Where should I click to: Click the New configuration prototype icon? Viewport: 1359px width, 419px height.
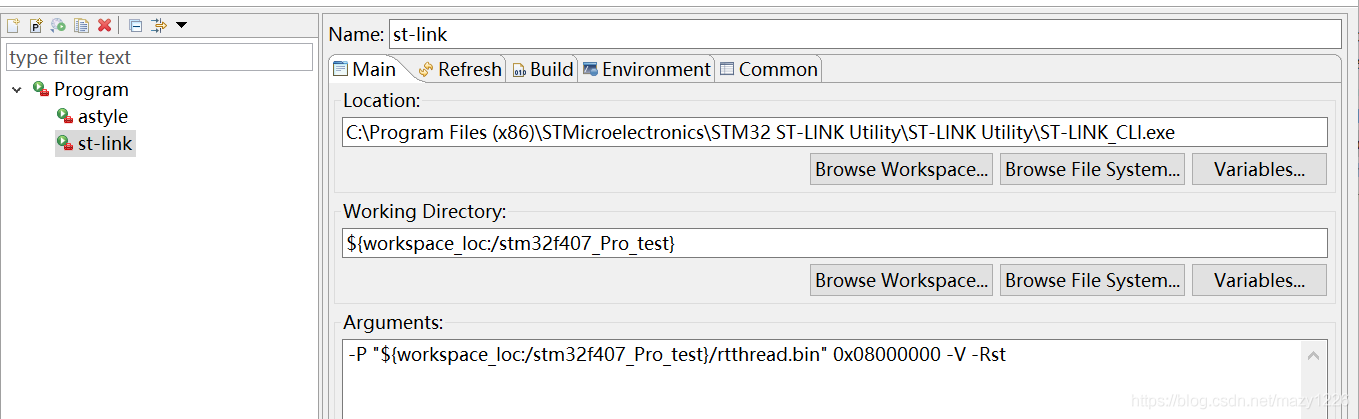point(36,25)
